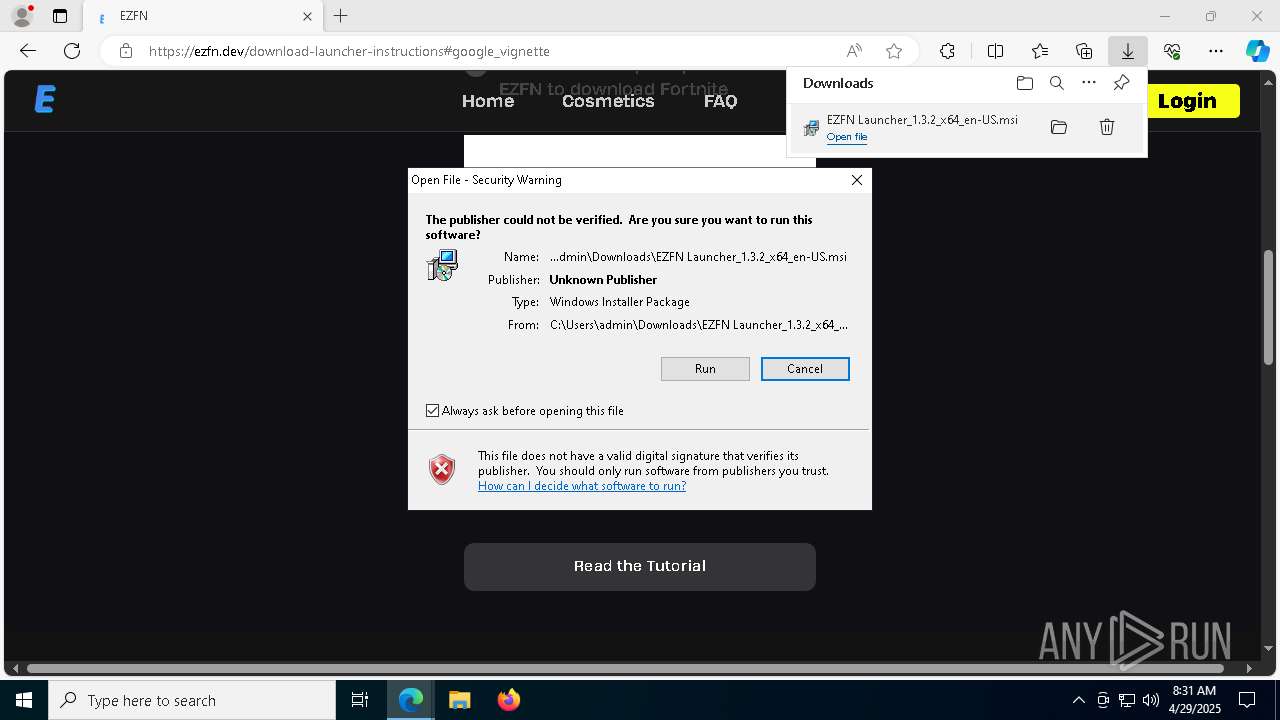Image resolution: width=1280 pixels, height=720 pixels.
Task: Click the Edge profile avatar icon
Action: [x=22, y=16]
